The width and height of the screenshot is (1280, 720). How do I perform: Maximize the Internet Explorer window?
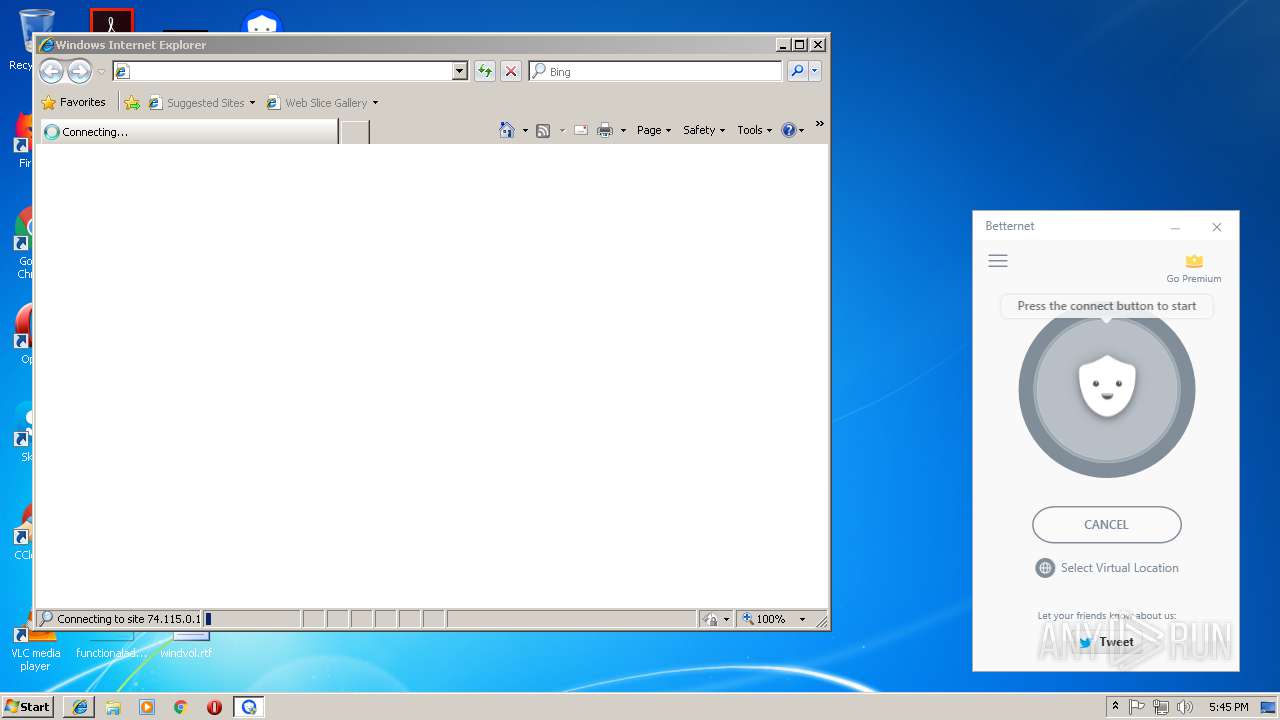tap(799, 45)
